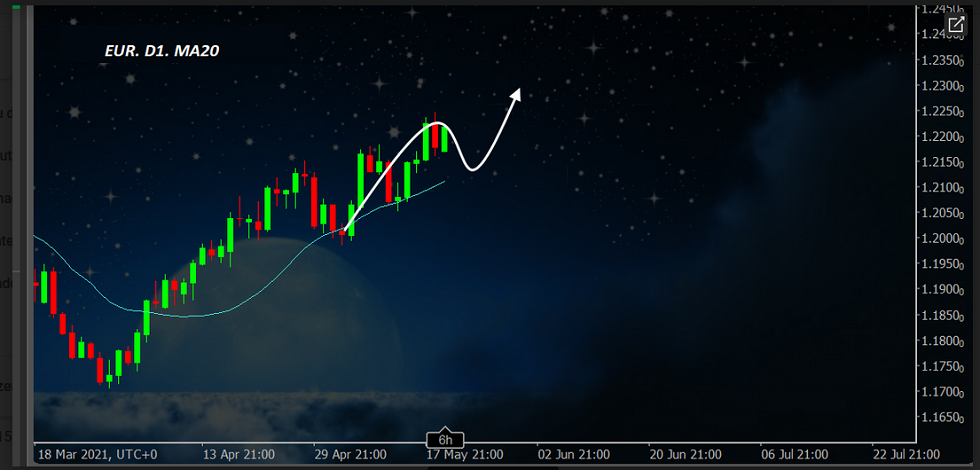Click the 29 Apr 21:00 date label

point(350,454)
